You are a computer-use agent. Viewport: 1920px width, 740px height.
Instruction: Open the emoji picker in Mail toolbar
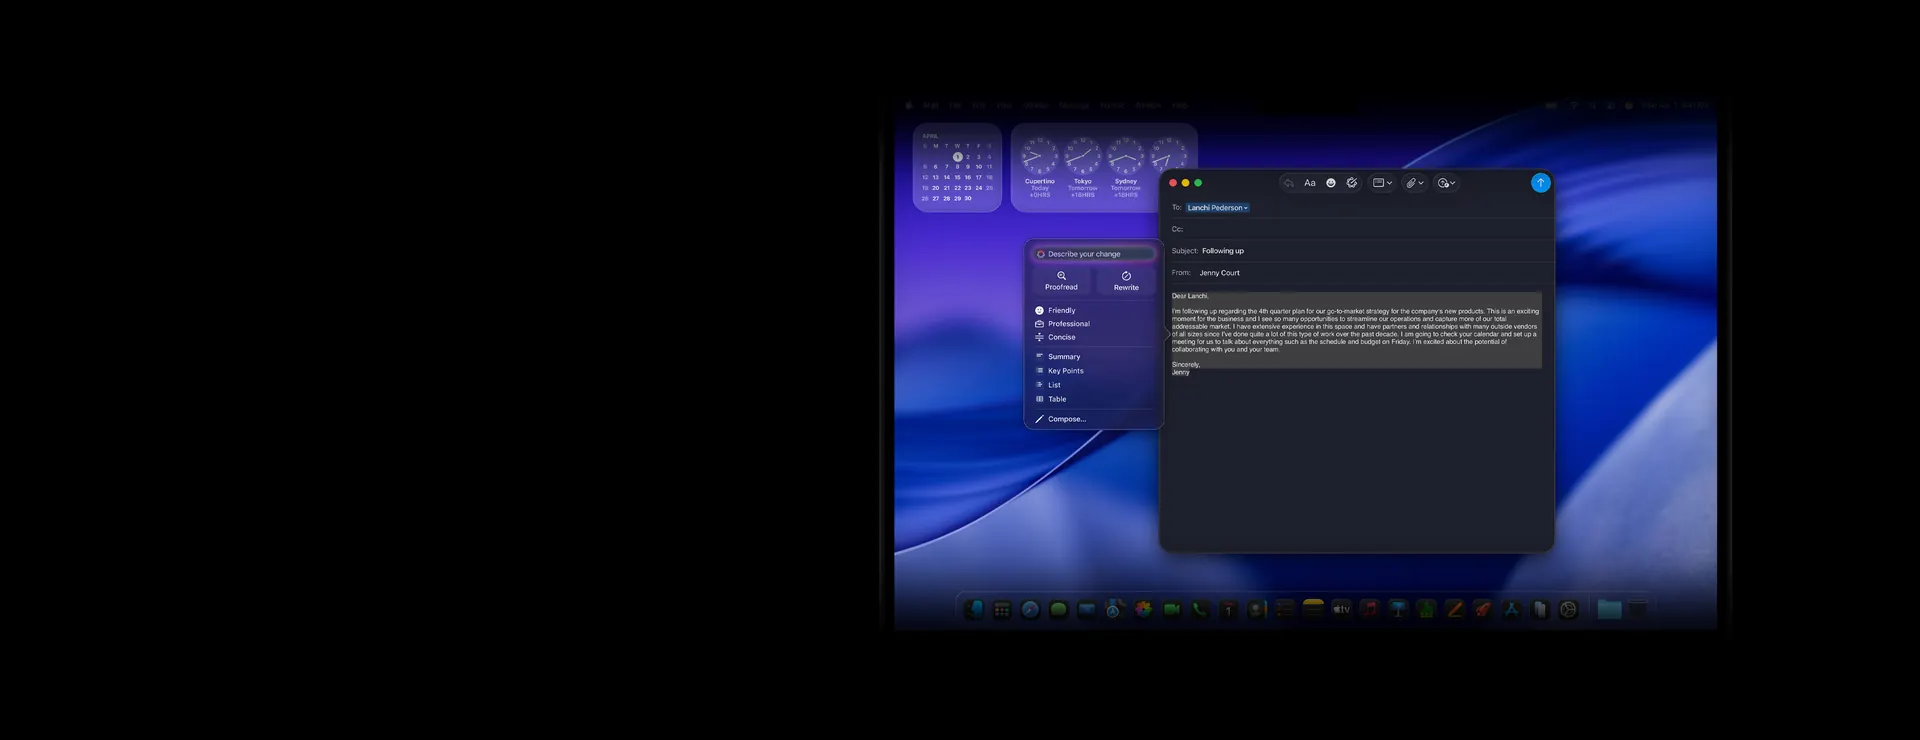tap(1331, 183)
